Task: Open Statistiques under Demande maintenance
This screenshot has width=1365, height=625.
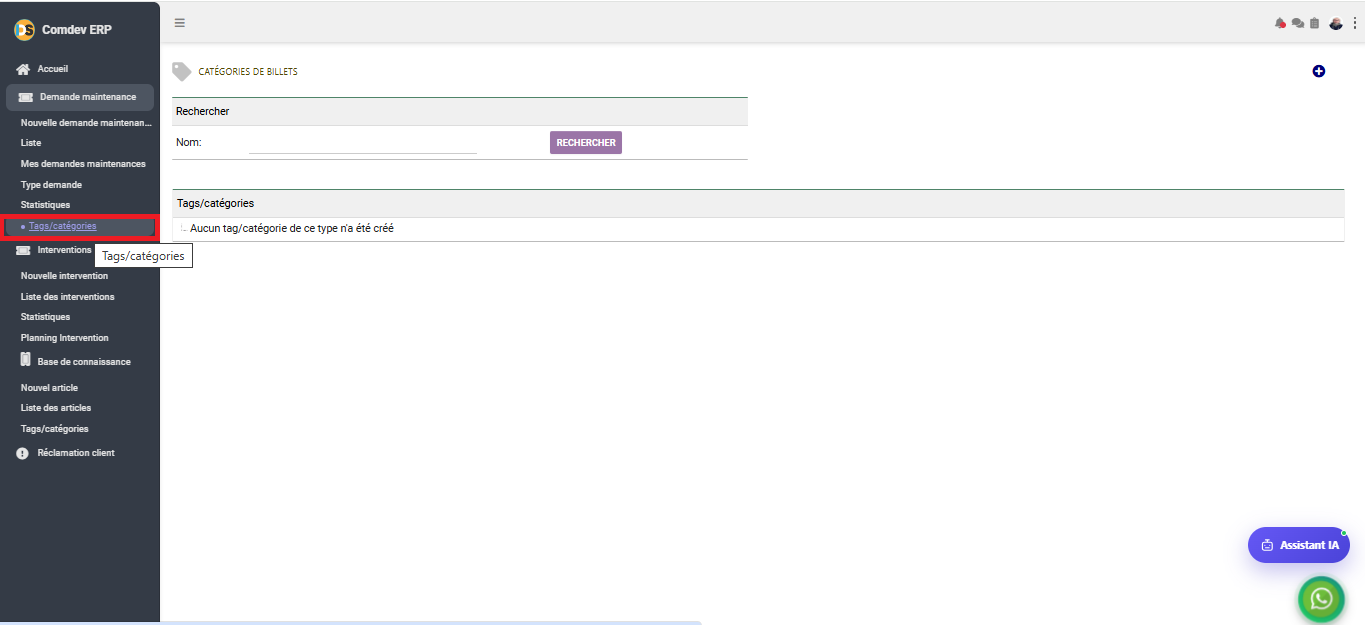Action: point(45,205)
